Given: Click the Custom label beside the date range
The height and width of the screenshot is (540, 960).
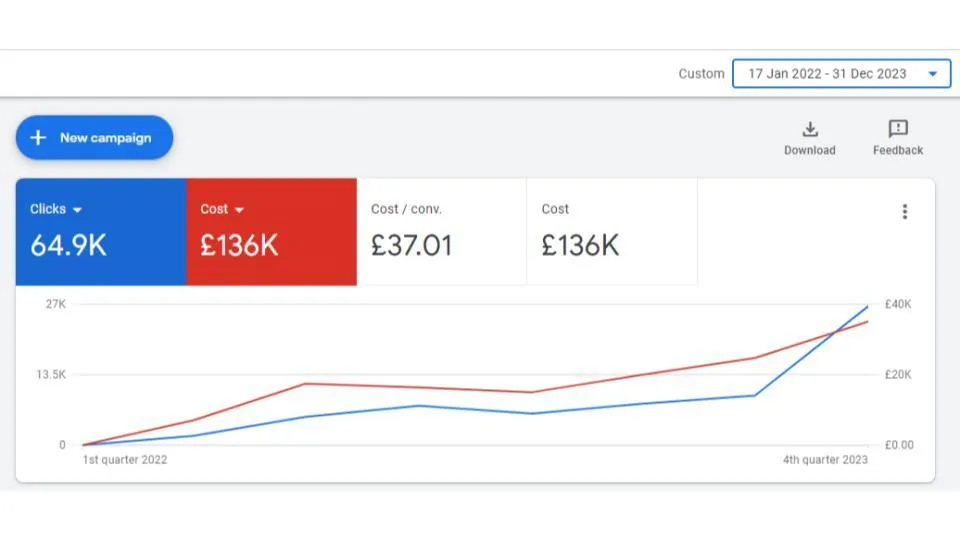Looking at the screenshot, I should 701,74.
